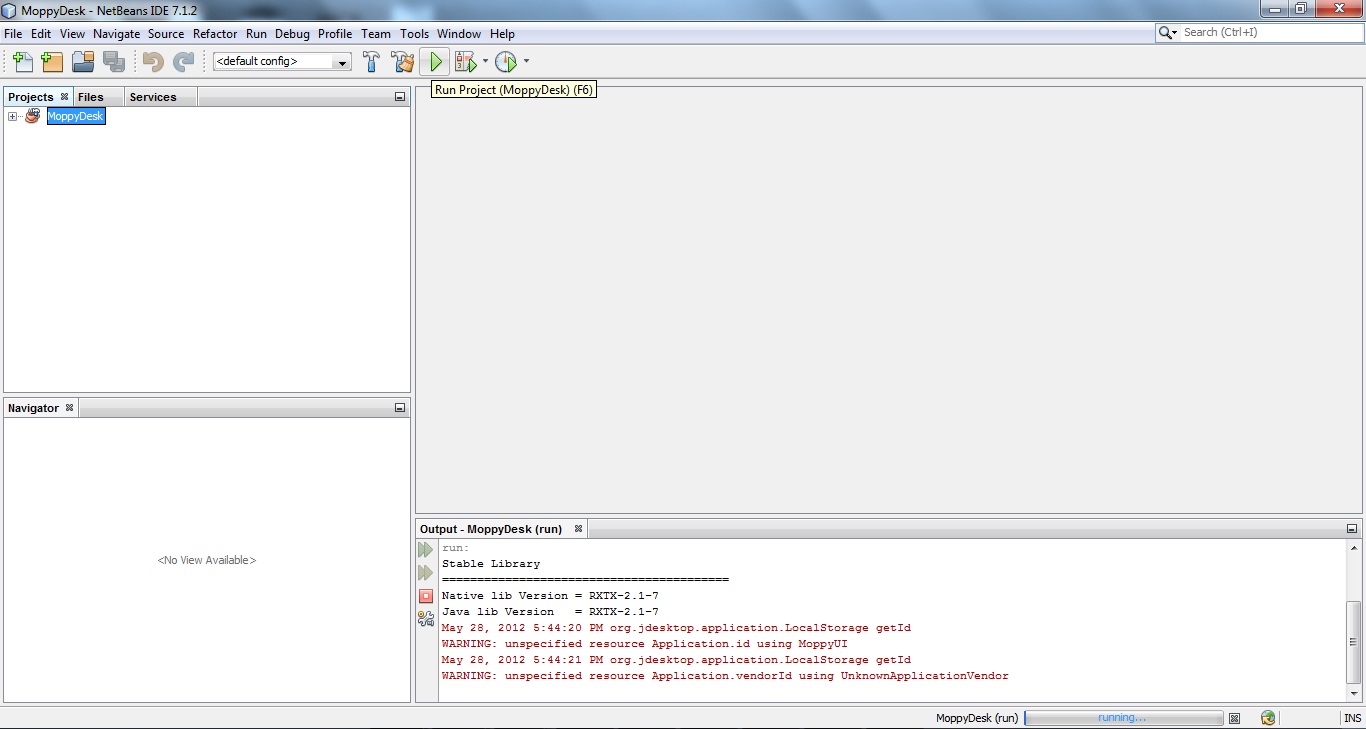Close the Output - MoppyDesk (run) tab
The image size is (1366, 729).
coord(578,528)
